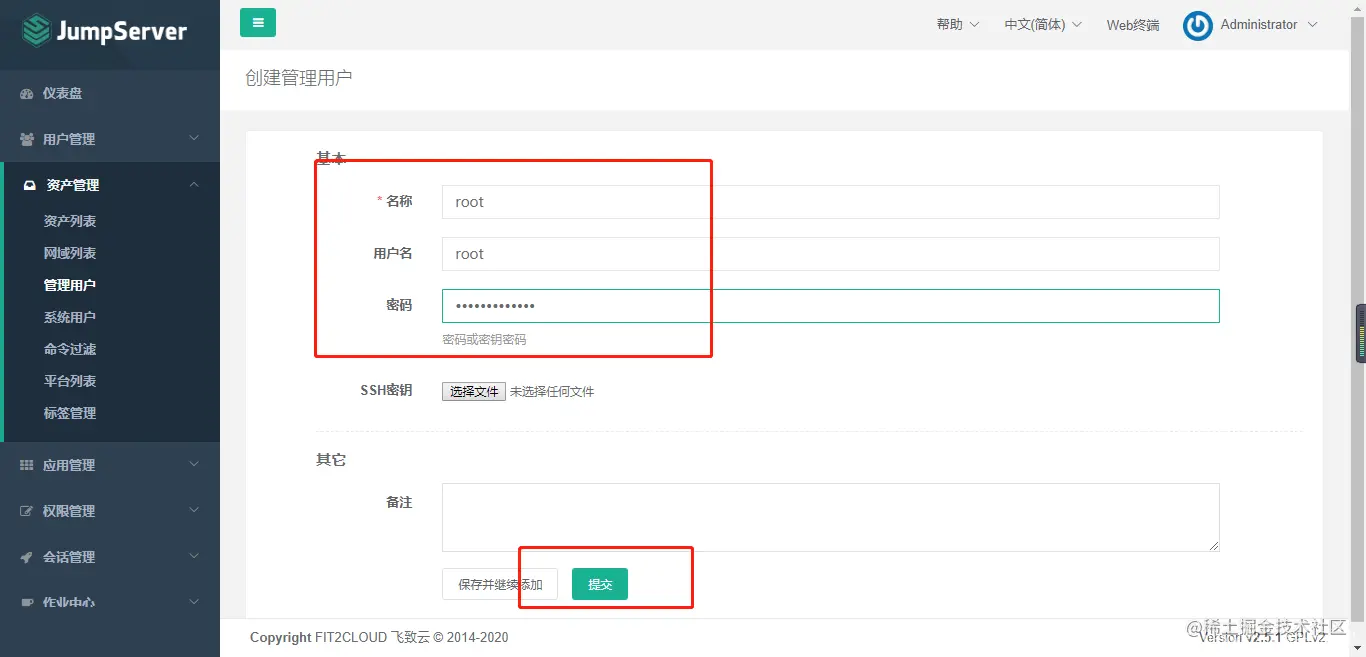Open 网域列表 submenu item
1366x657 pixels.
point(70,253)
